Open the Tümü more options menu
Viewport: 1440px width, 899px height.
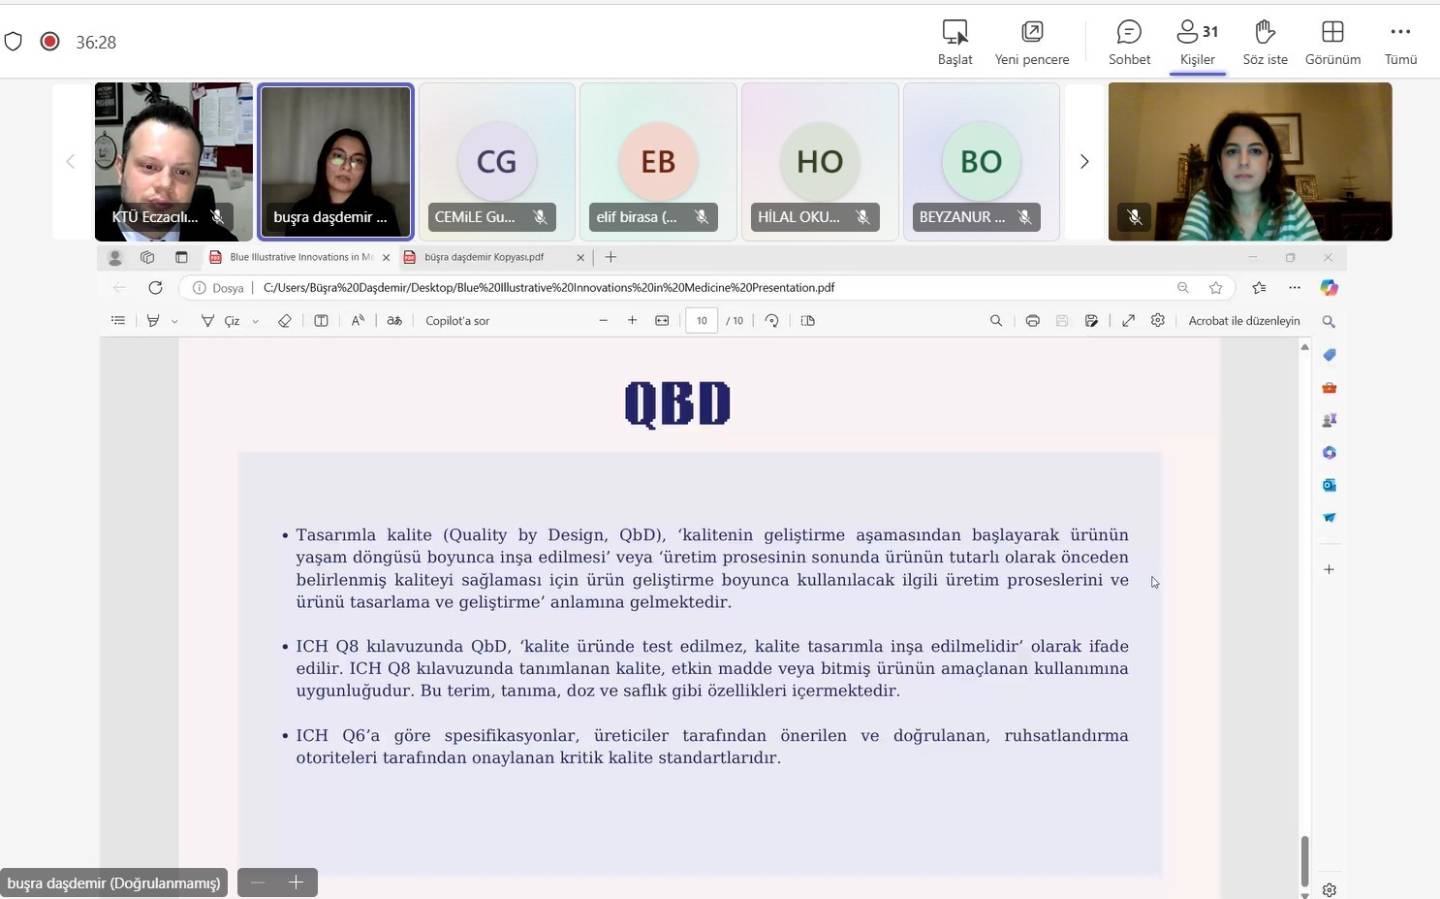(1400, 43)
